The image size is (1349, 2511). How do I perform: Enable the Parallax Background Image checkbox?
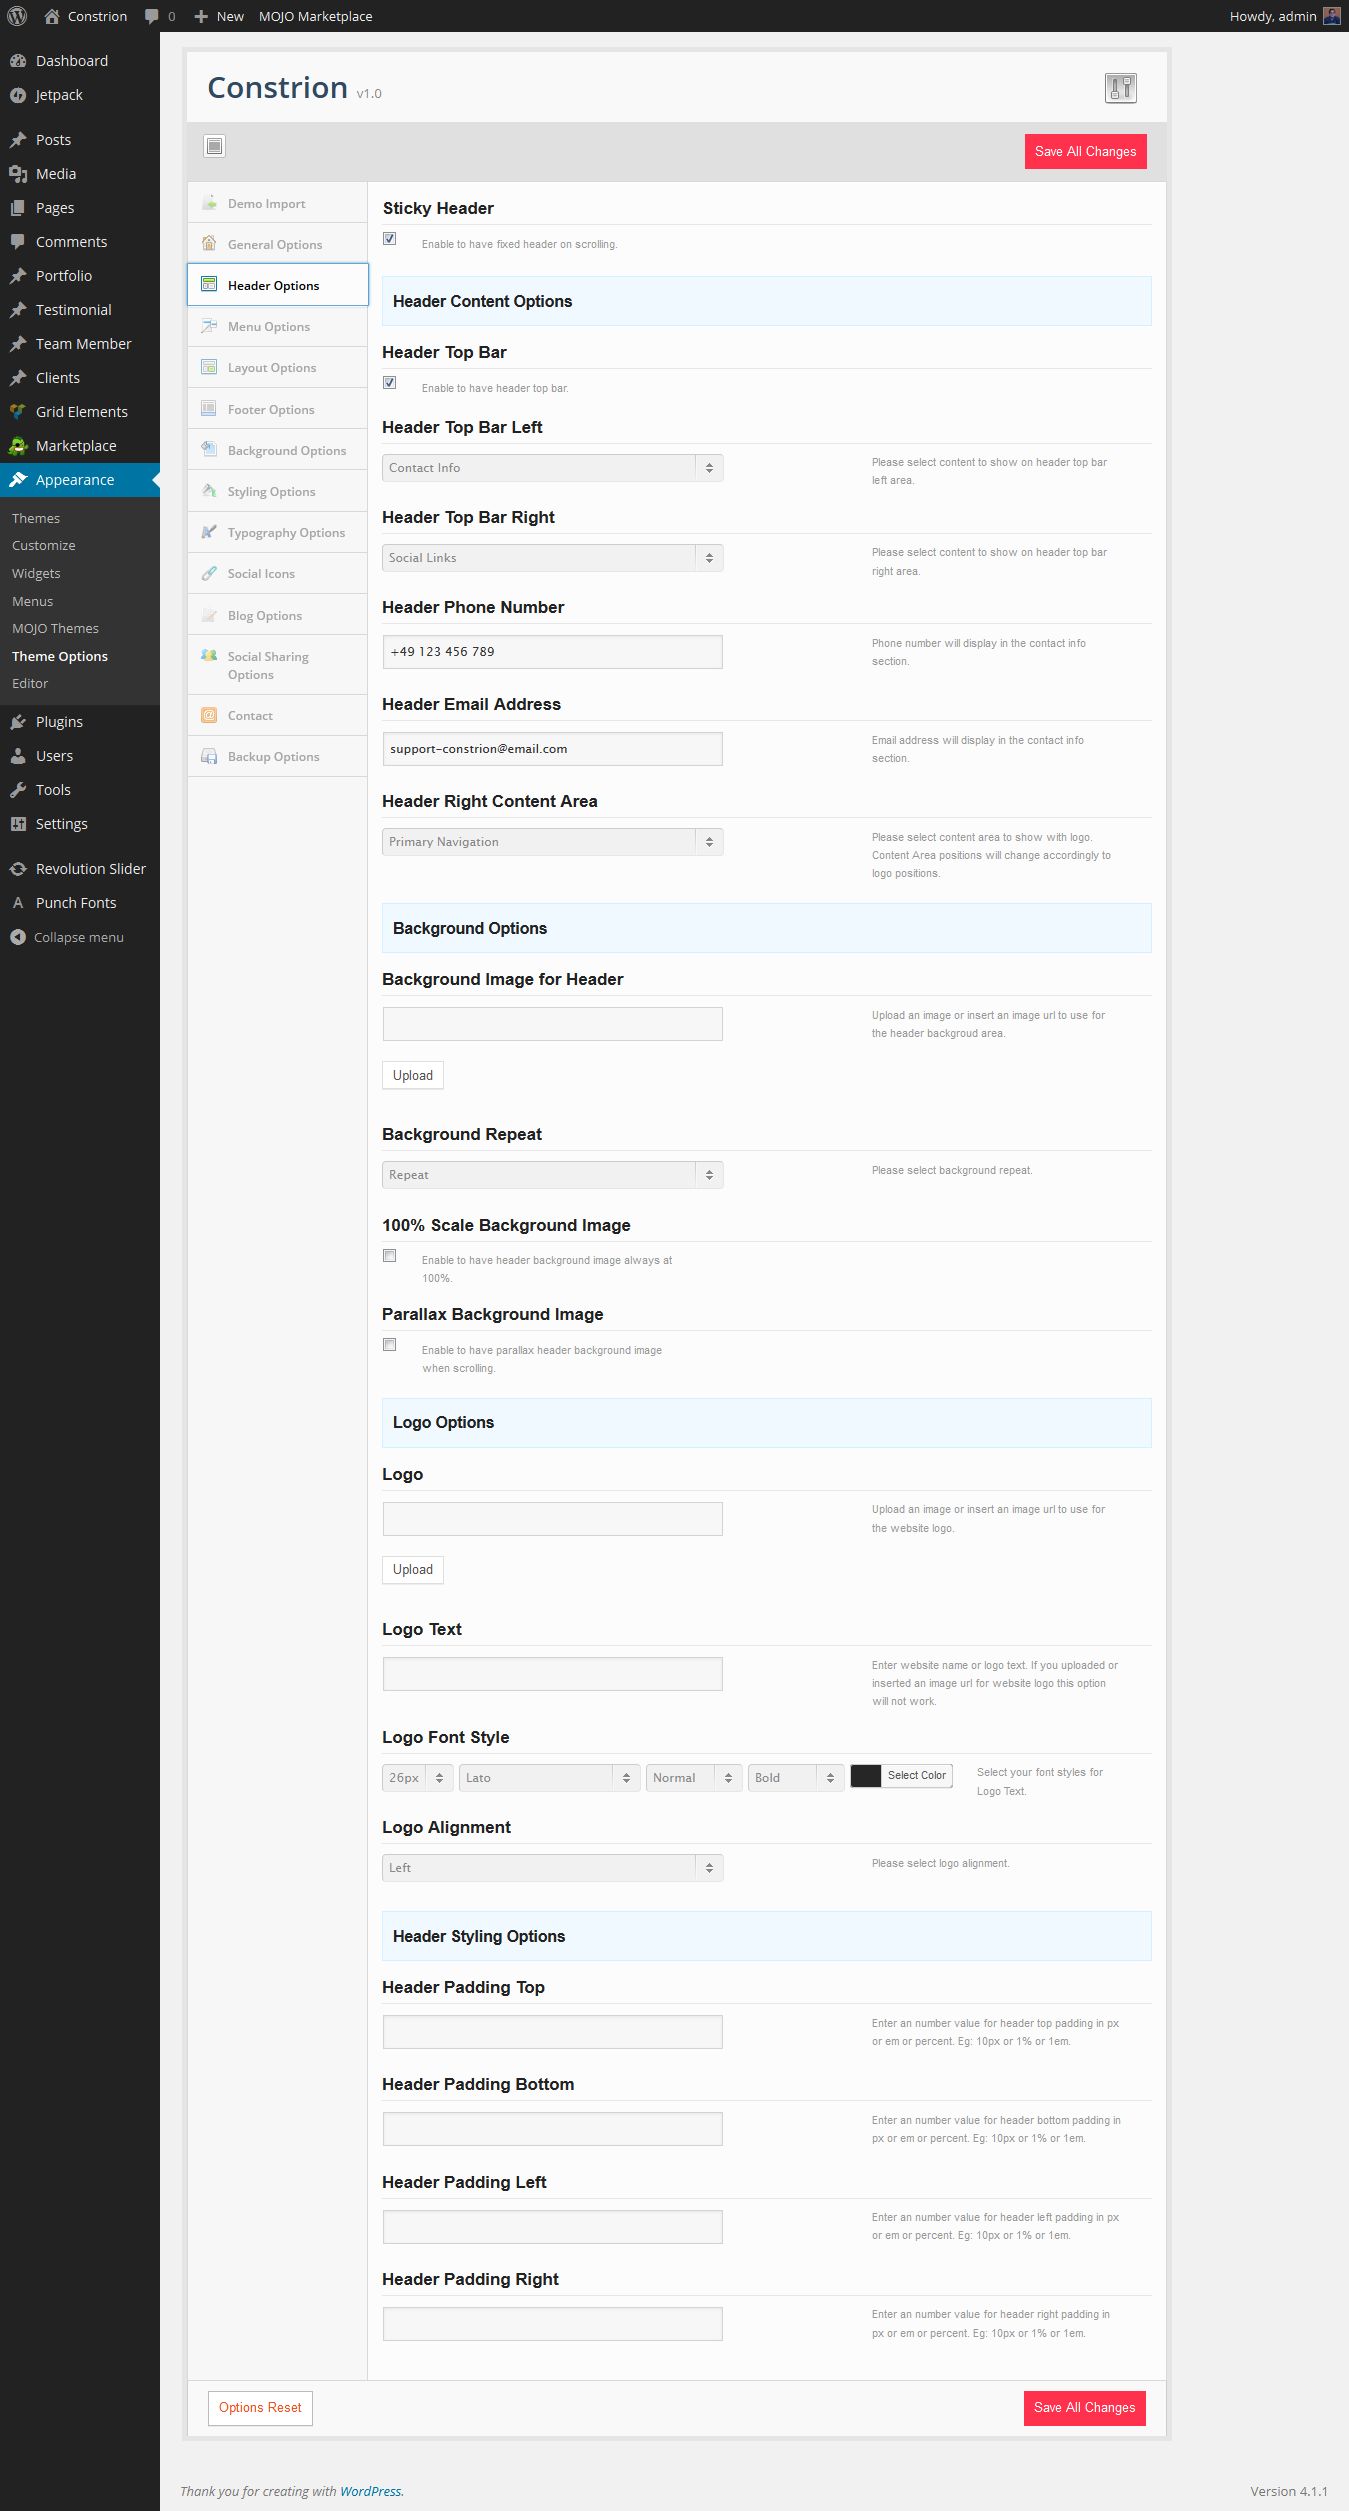[390, 1345]
